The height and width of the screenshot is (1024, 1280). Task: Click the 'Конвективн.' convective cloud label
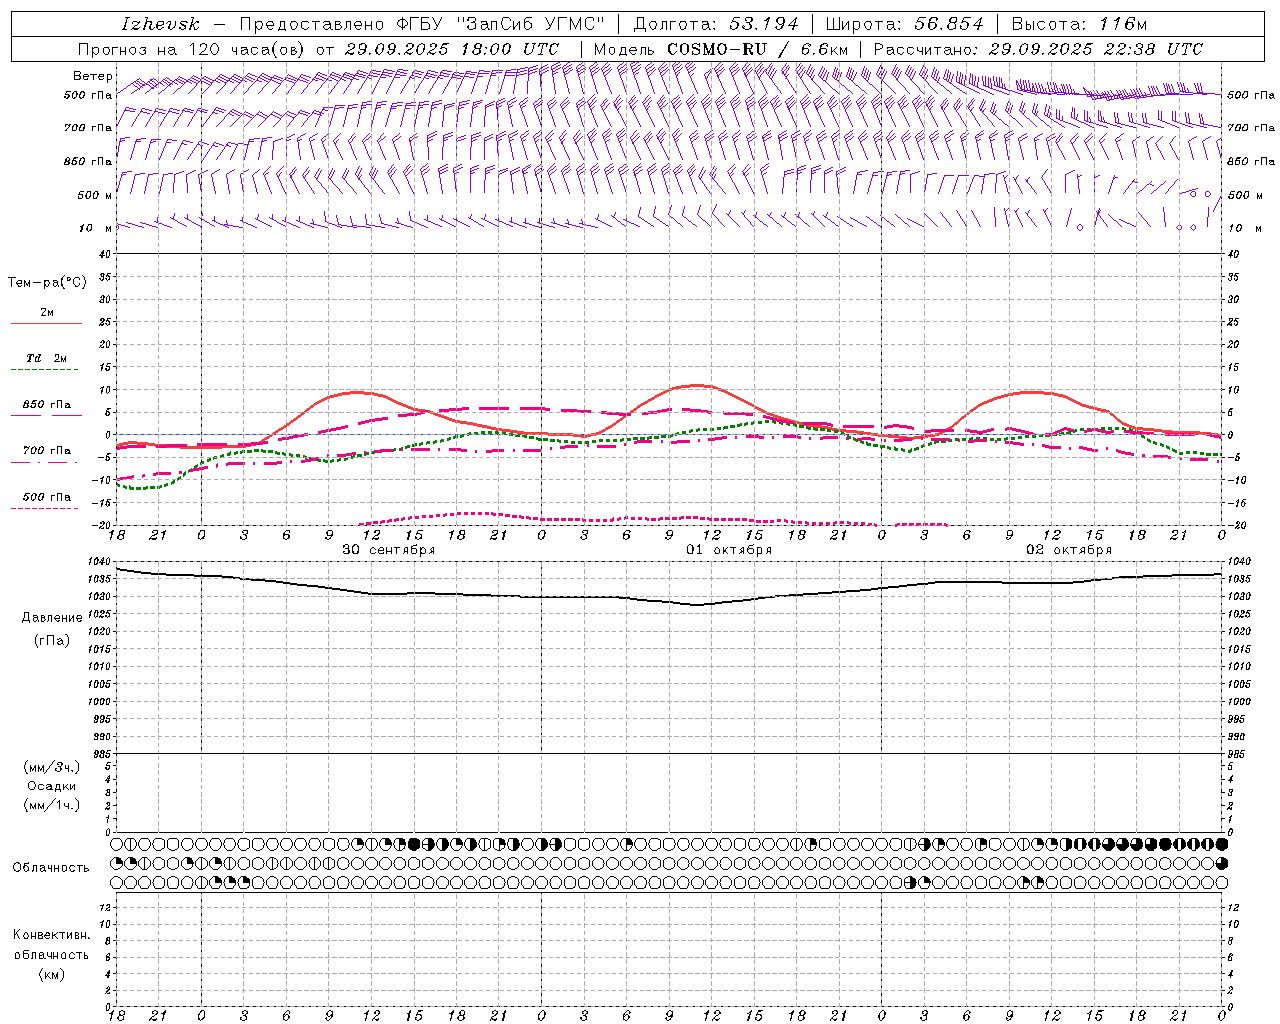pyautogui.click(x=51, y=935)
